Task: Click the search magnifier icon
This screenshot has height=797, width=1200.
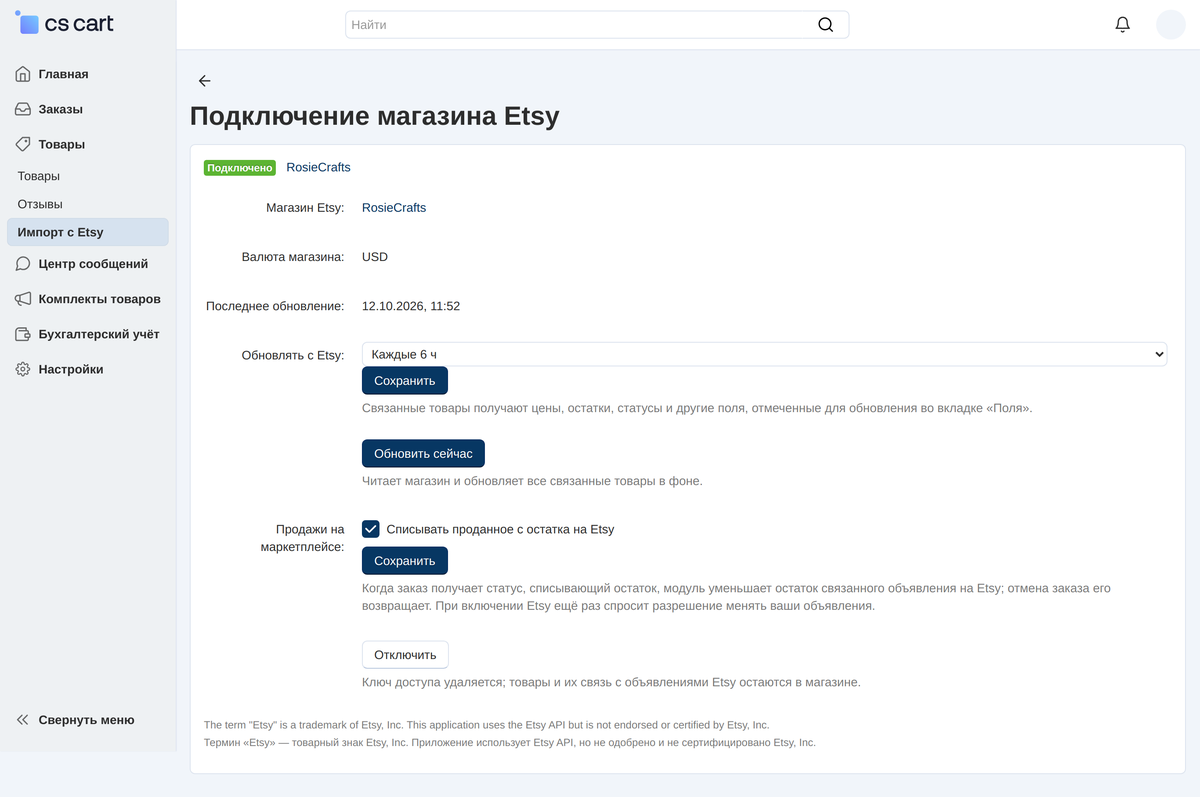Action: (825, 25)
